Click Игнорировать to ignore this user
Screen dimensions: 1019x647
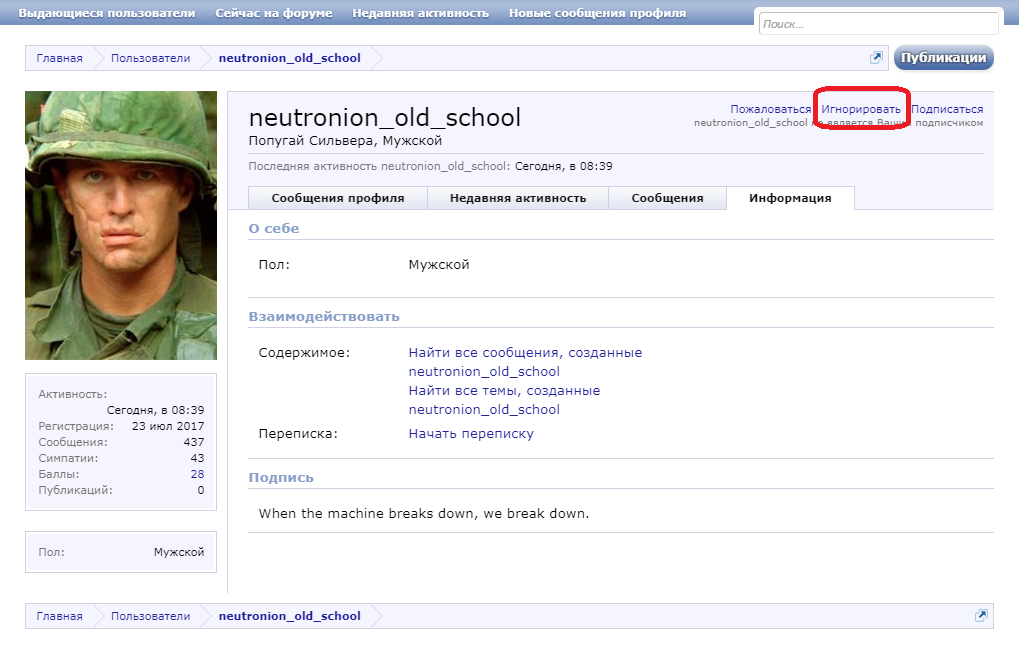tap(861, 109)
